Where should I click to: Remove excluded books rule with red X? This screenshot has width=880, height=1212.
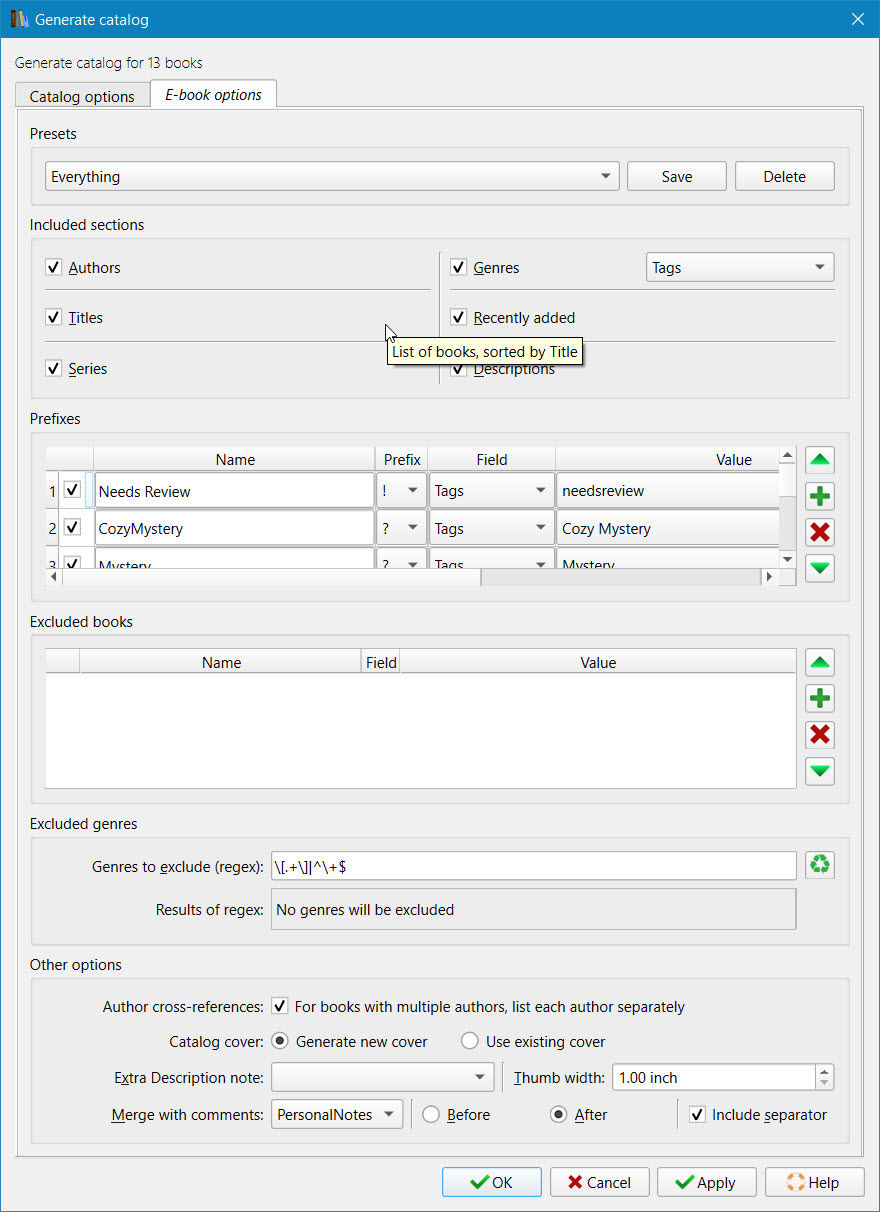coord(820,735)
